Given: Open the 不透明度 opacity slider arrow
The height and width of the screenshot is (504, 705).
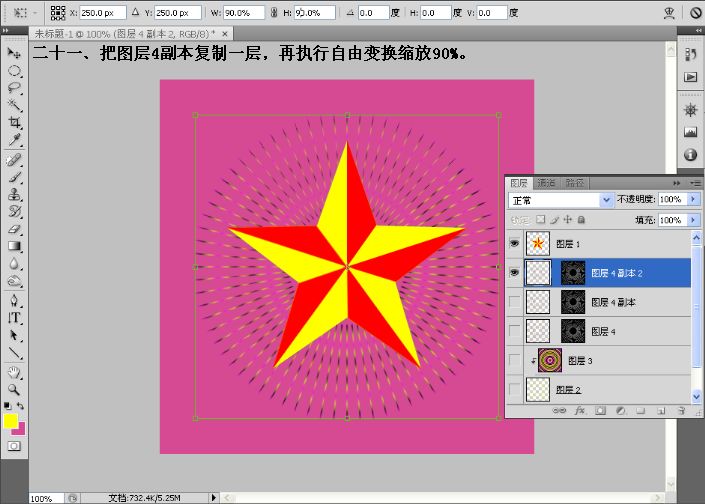Looking at the screenshot, I should tap(693, 199).
